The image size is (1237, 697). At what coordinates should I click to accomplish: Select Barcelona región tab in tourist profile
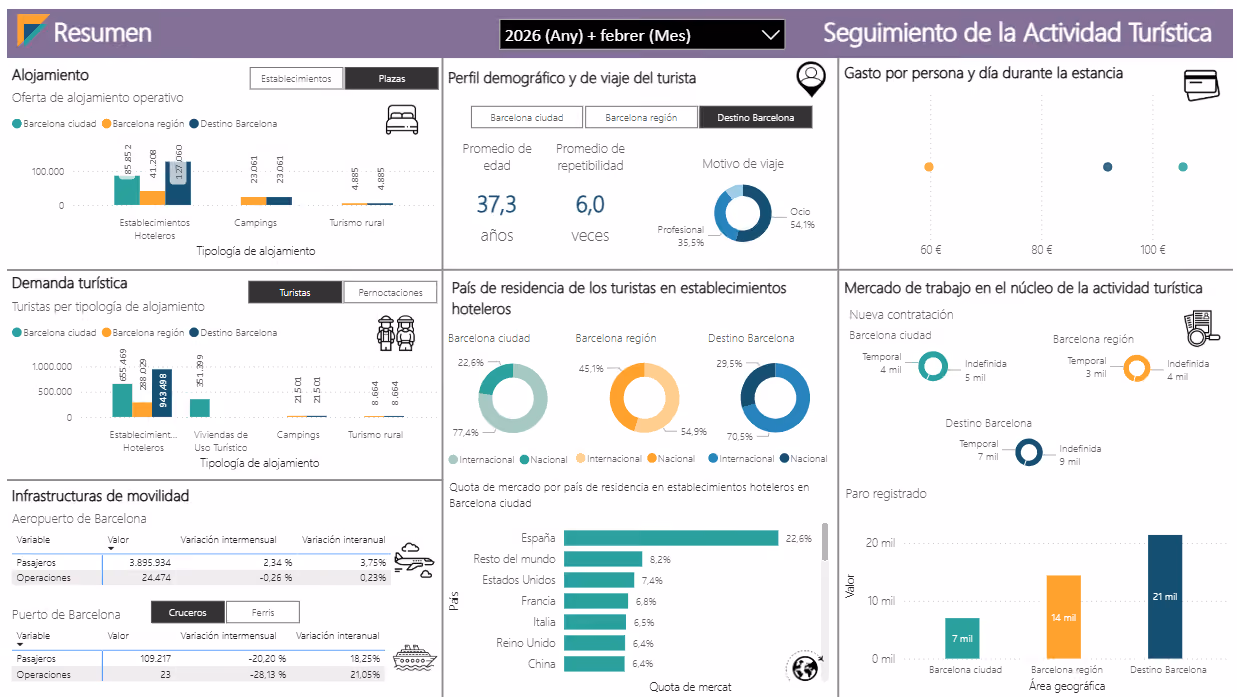pos(641,117)
